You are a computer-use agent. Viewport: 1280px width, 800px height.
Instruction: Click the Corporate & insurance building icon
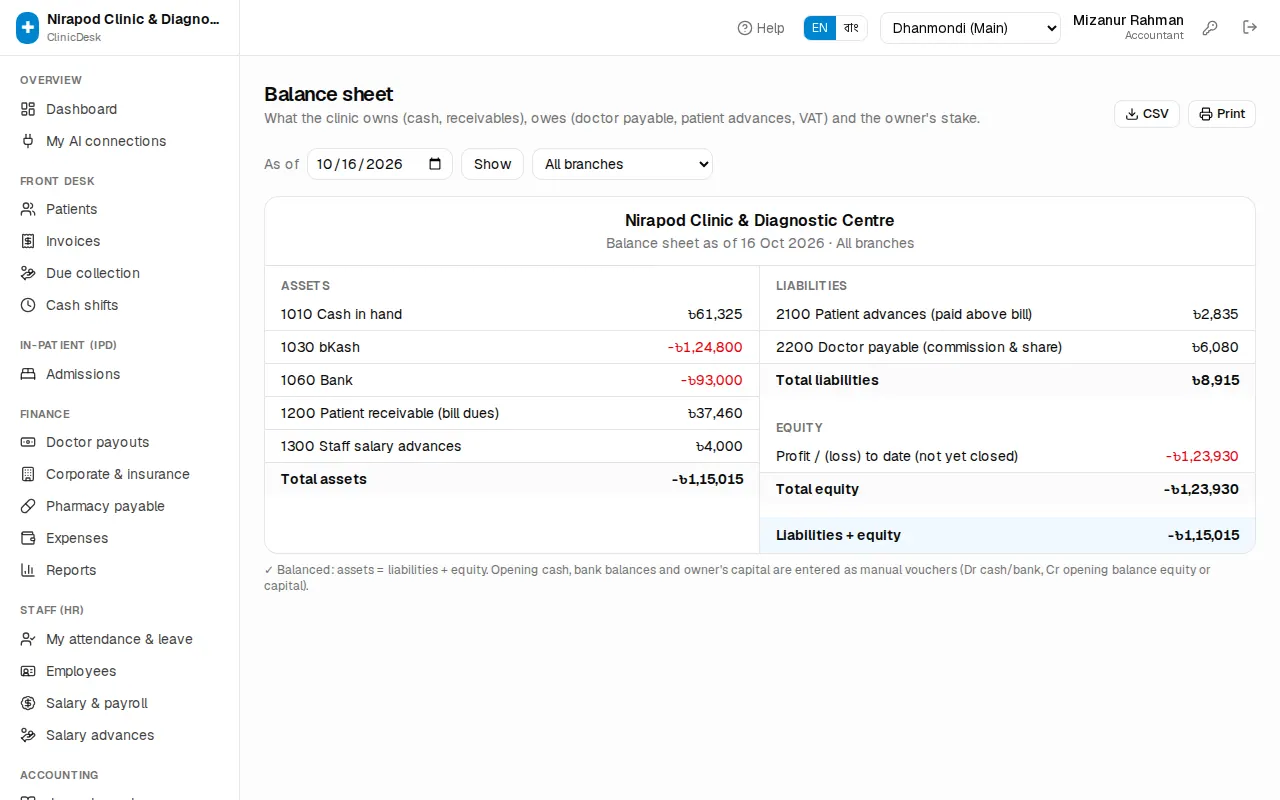pyautogui.click(x=28, y=474)
